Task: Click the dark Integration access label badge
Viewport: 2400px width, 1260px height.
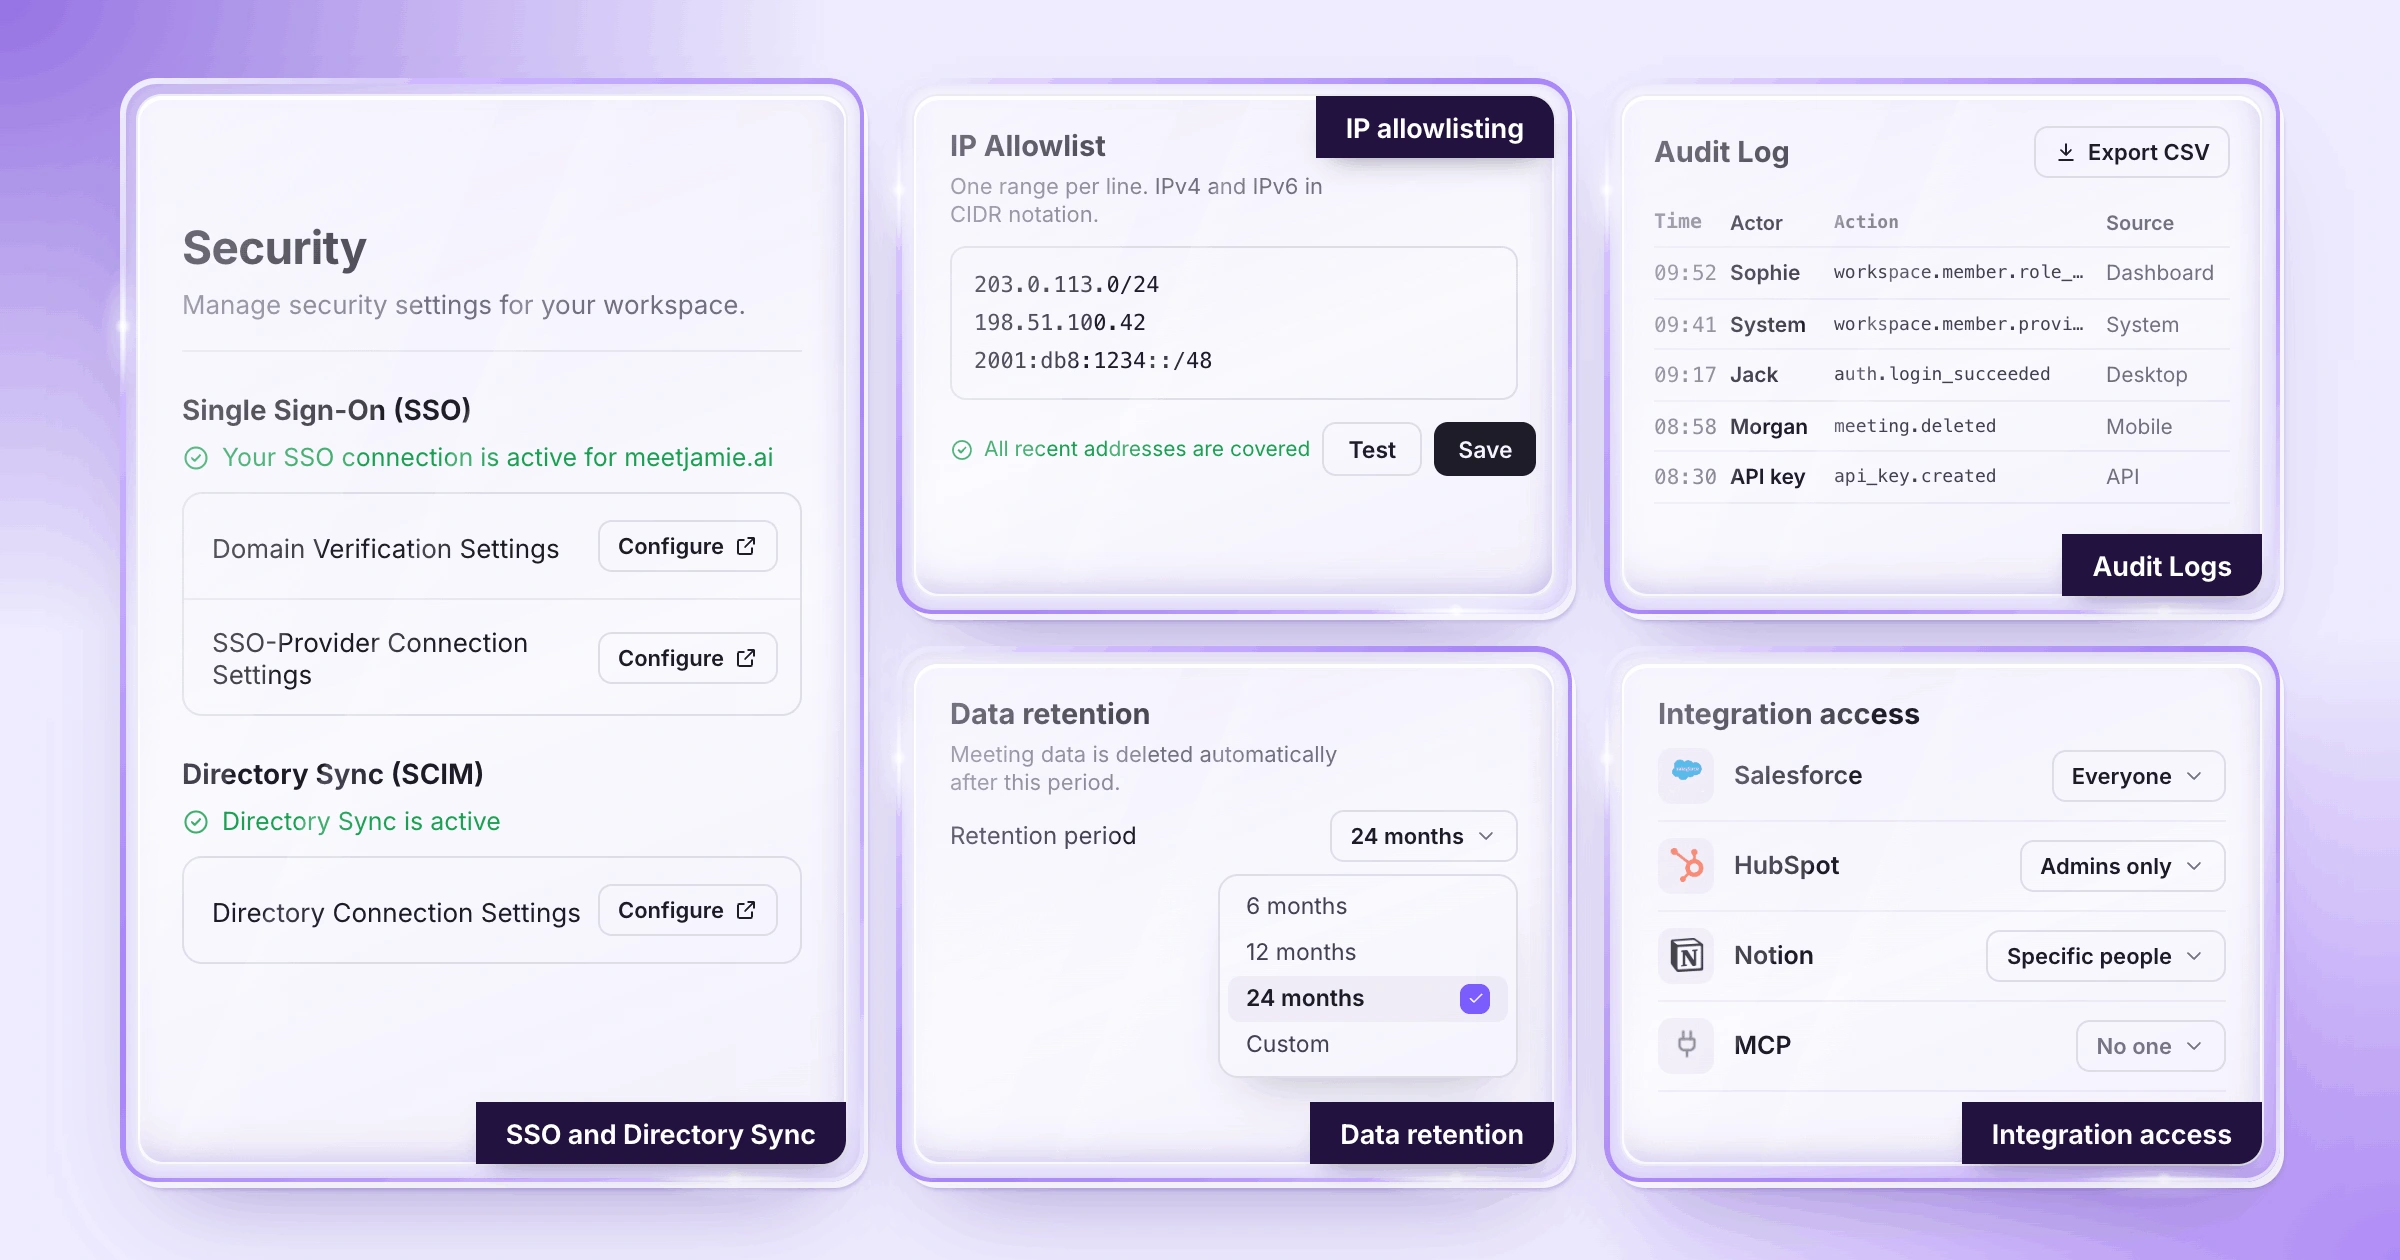Action: coord(2111,1134)
